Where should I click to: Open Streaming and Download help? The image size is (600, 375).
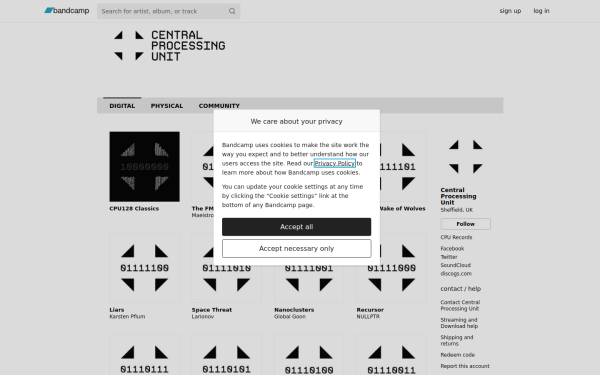[x=459, y=323]
